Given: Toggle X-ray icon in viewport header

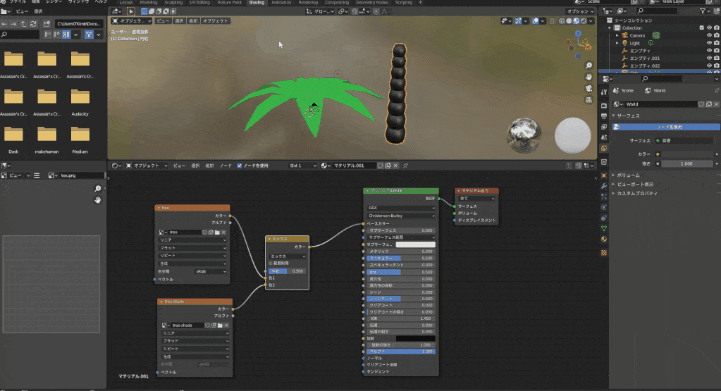Looking at the screenshot, I should coord(552,21).
